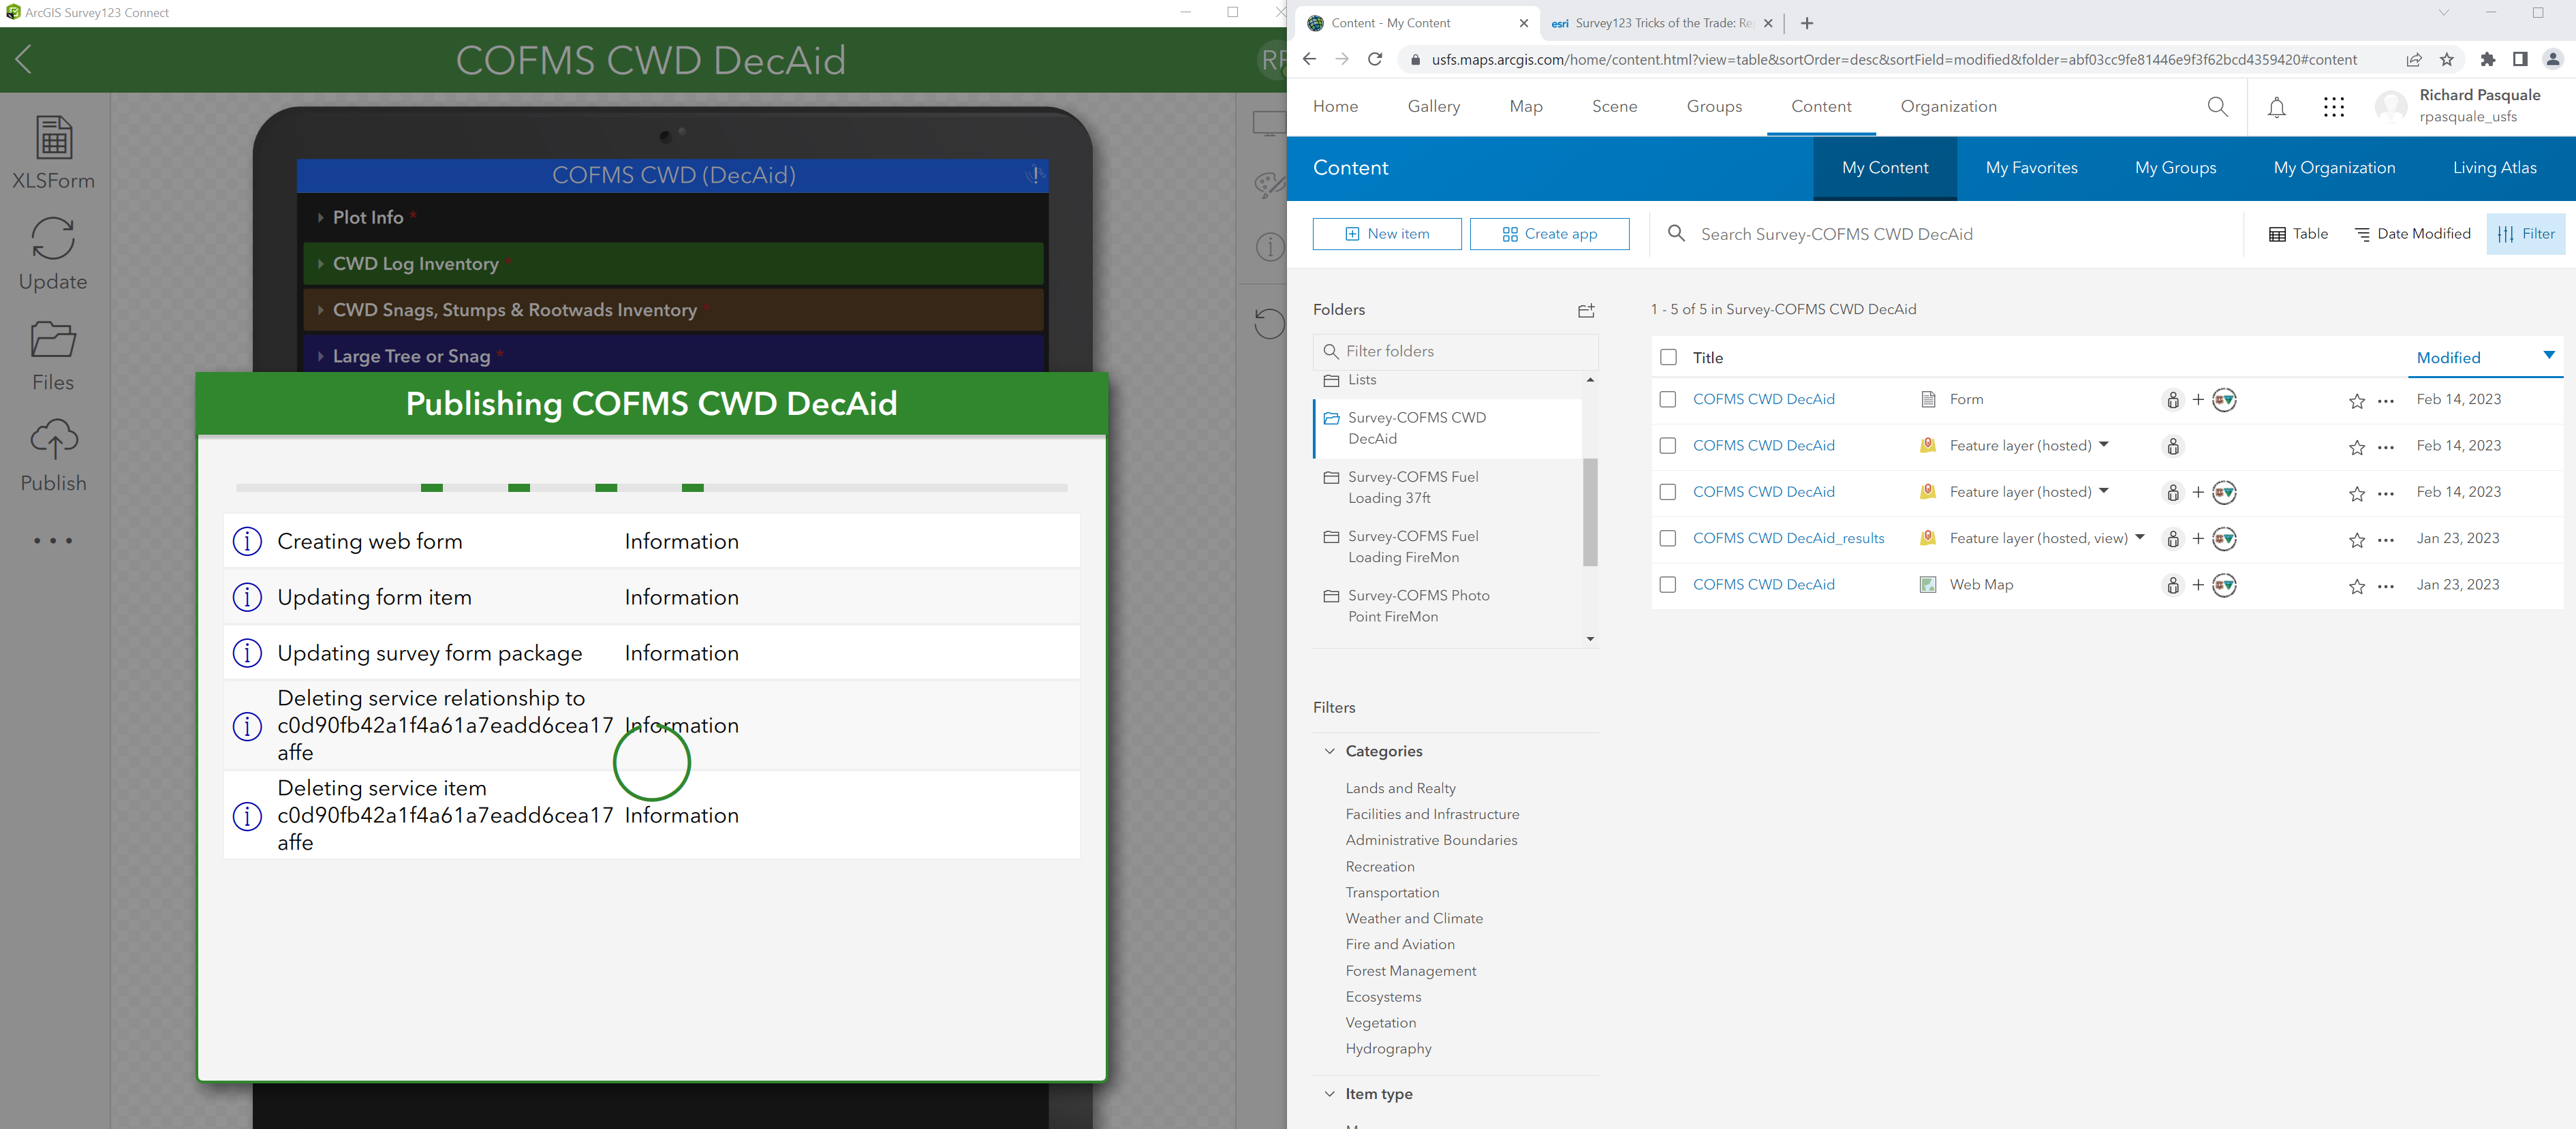Screen dimensions: 2576x1129
Task: Open the app launcher grid
Action: pos(2334,107)
